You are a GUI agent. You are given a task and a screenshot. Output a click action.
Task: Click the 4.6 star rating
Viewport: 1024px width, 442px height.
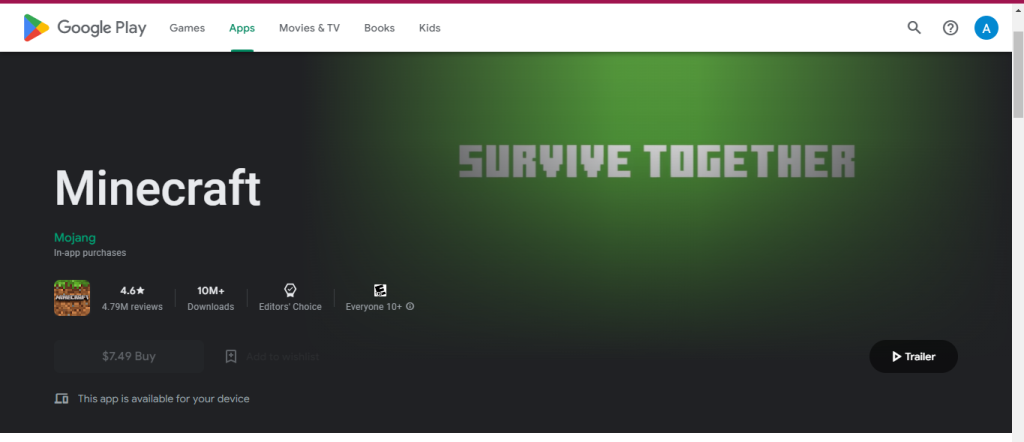click(133, 291)
